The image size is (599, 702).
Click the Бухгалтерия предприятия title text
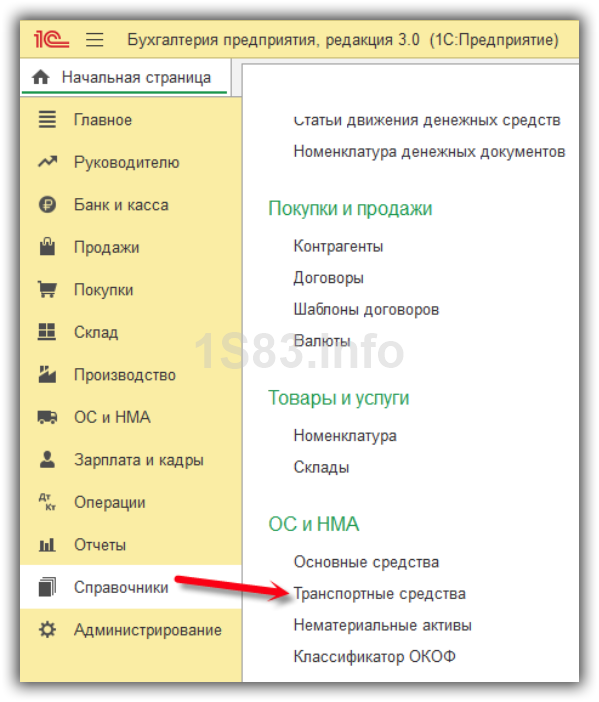[343, 40]
